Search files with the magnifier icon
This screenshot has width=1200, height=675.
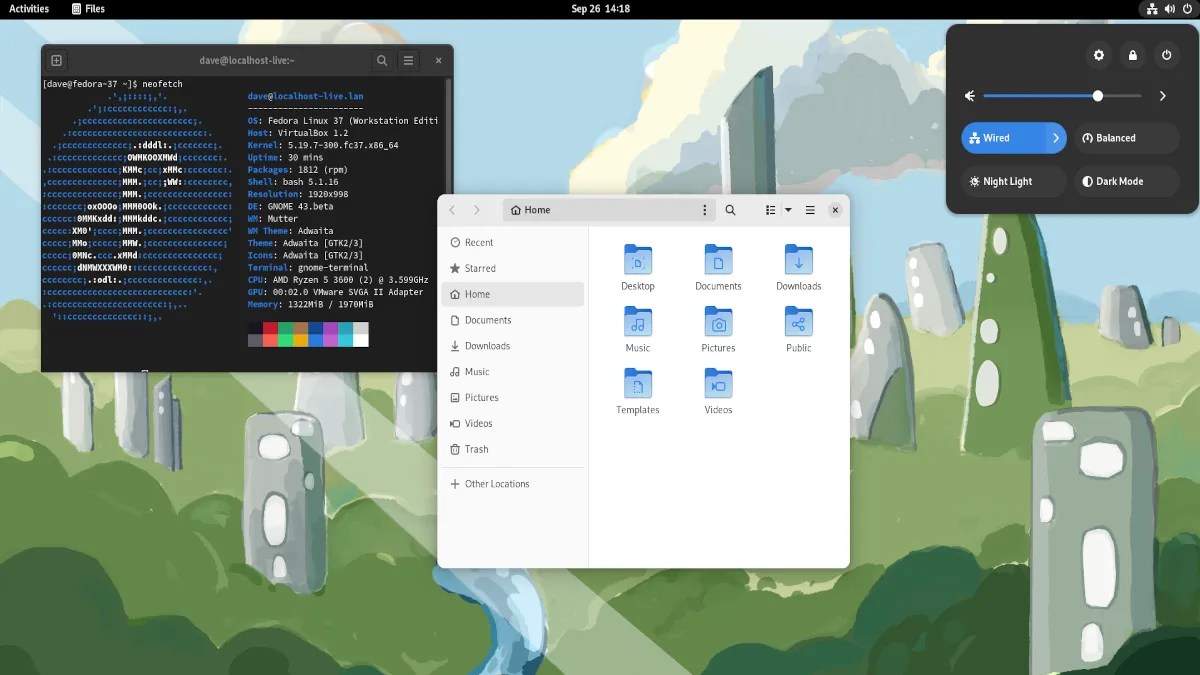point(731,210)
